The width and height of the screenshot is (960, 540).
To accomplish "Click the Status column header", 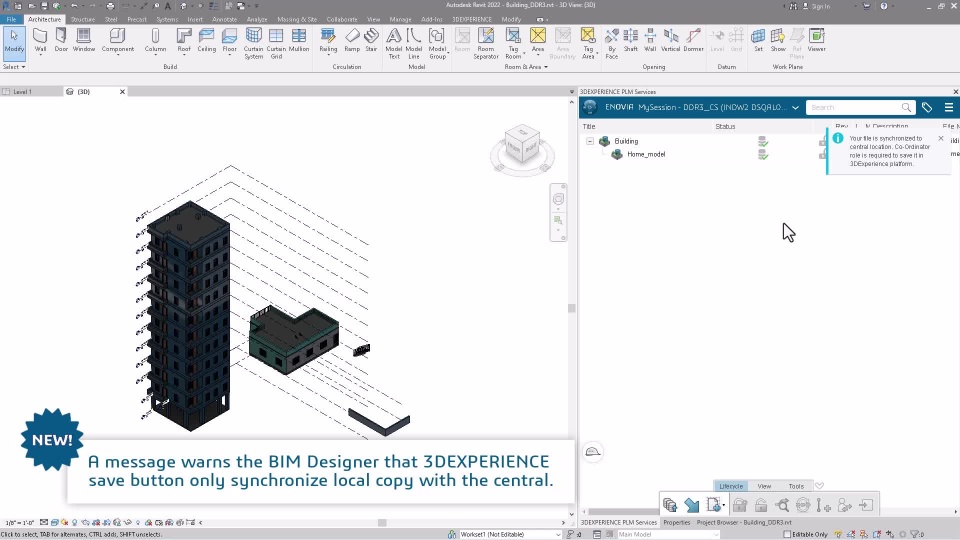I will pyautogui.click(x=725, y=127).
